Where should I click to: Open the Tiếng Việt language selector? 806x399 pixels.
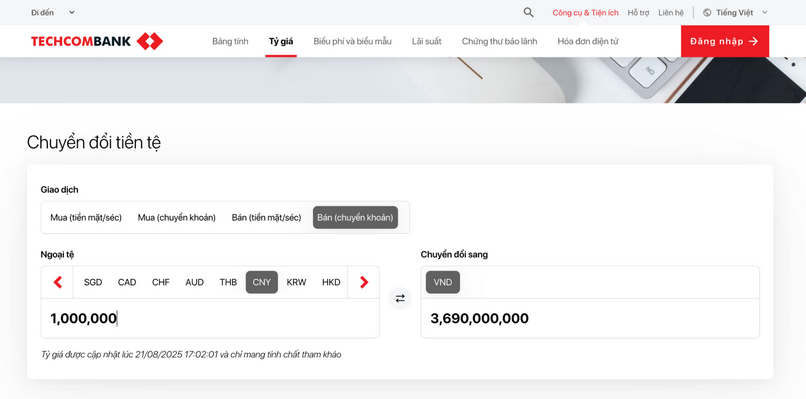click(735, 12)
